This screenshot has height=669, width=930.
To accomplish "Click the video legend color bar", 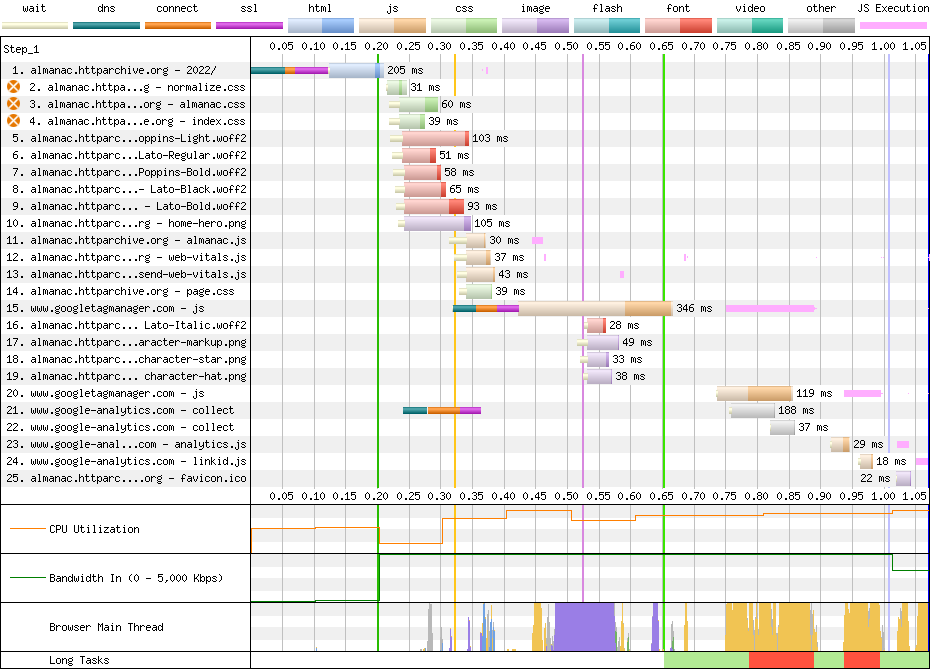I will pyautogui.click(x=750, y=26).
